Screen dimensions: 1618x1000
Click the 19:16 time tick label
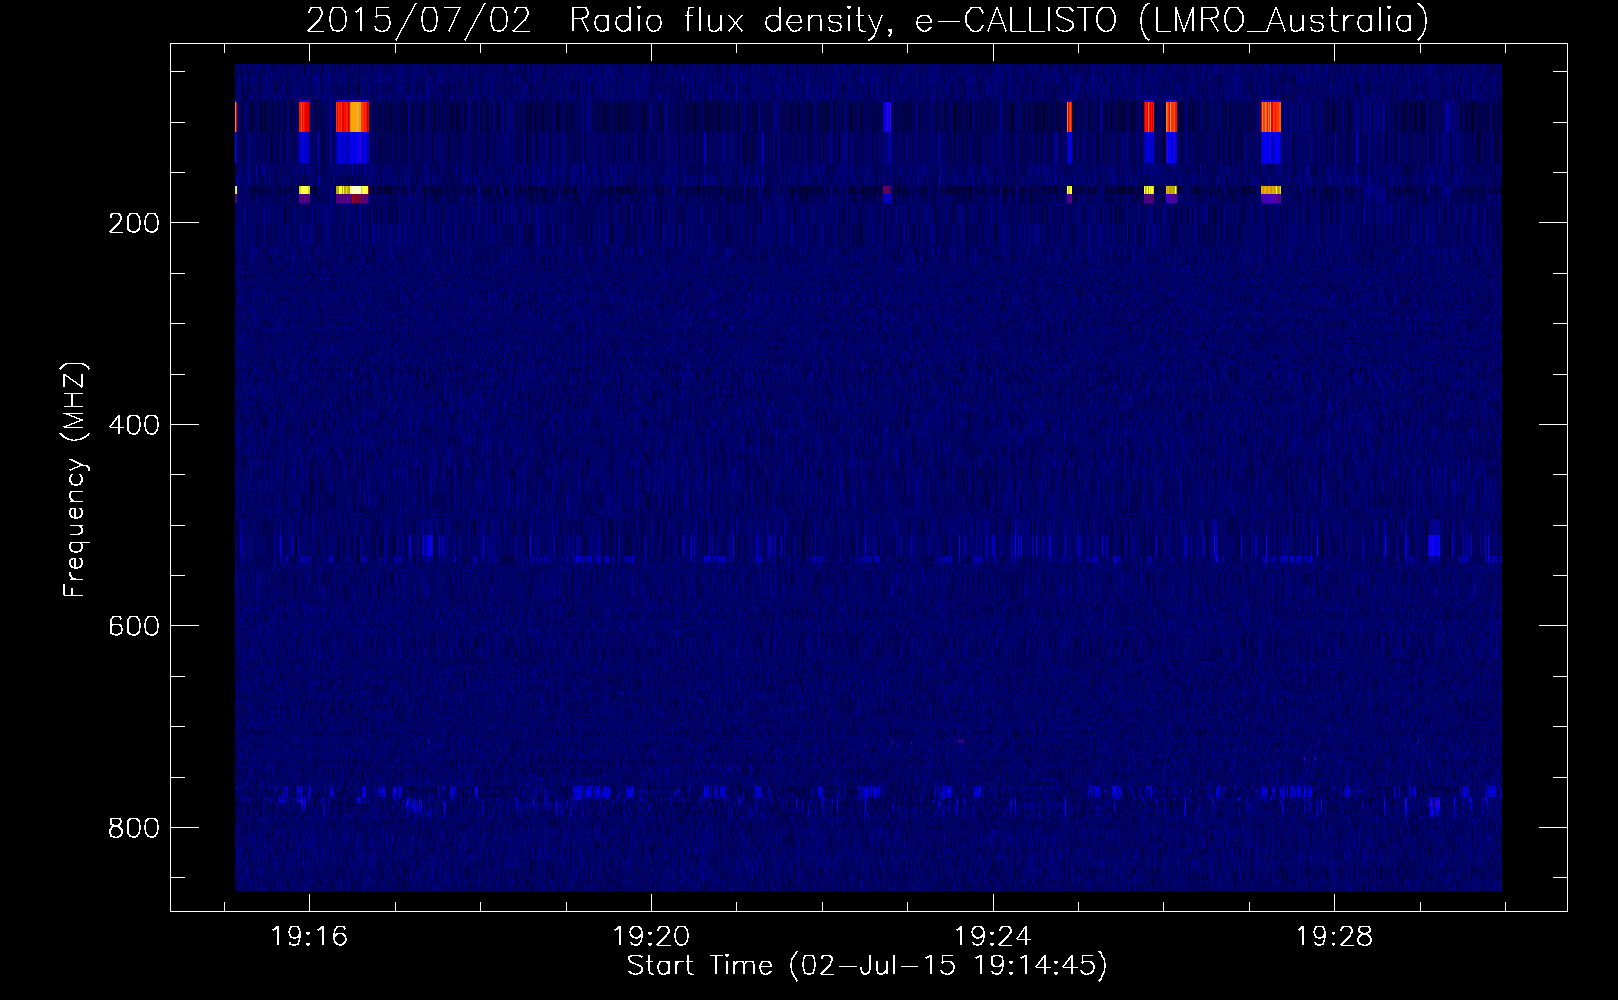pos(309,937)
